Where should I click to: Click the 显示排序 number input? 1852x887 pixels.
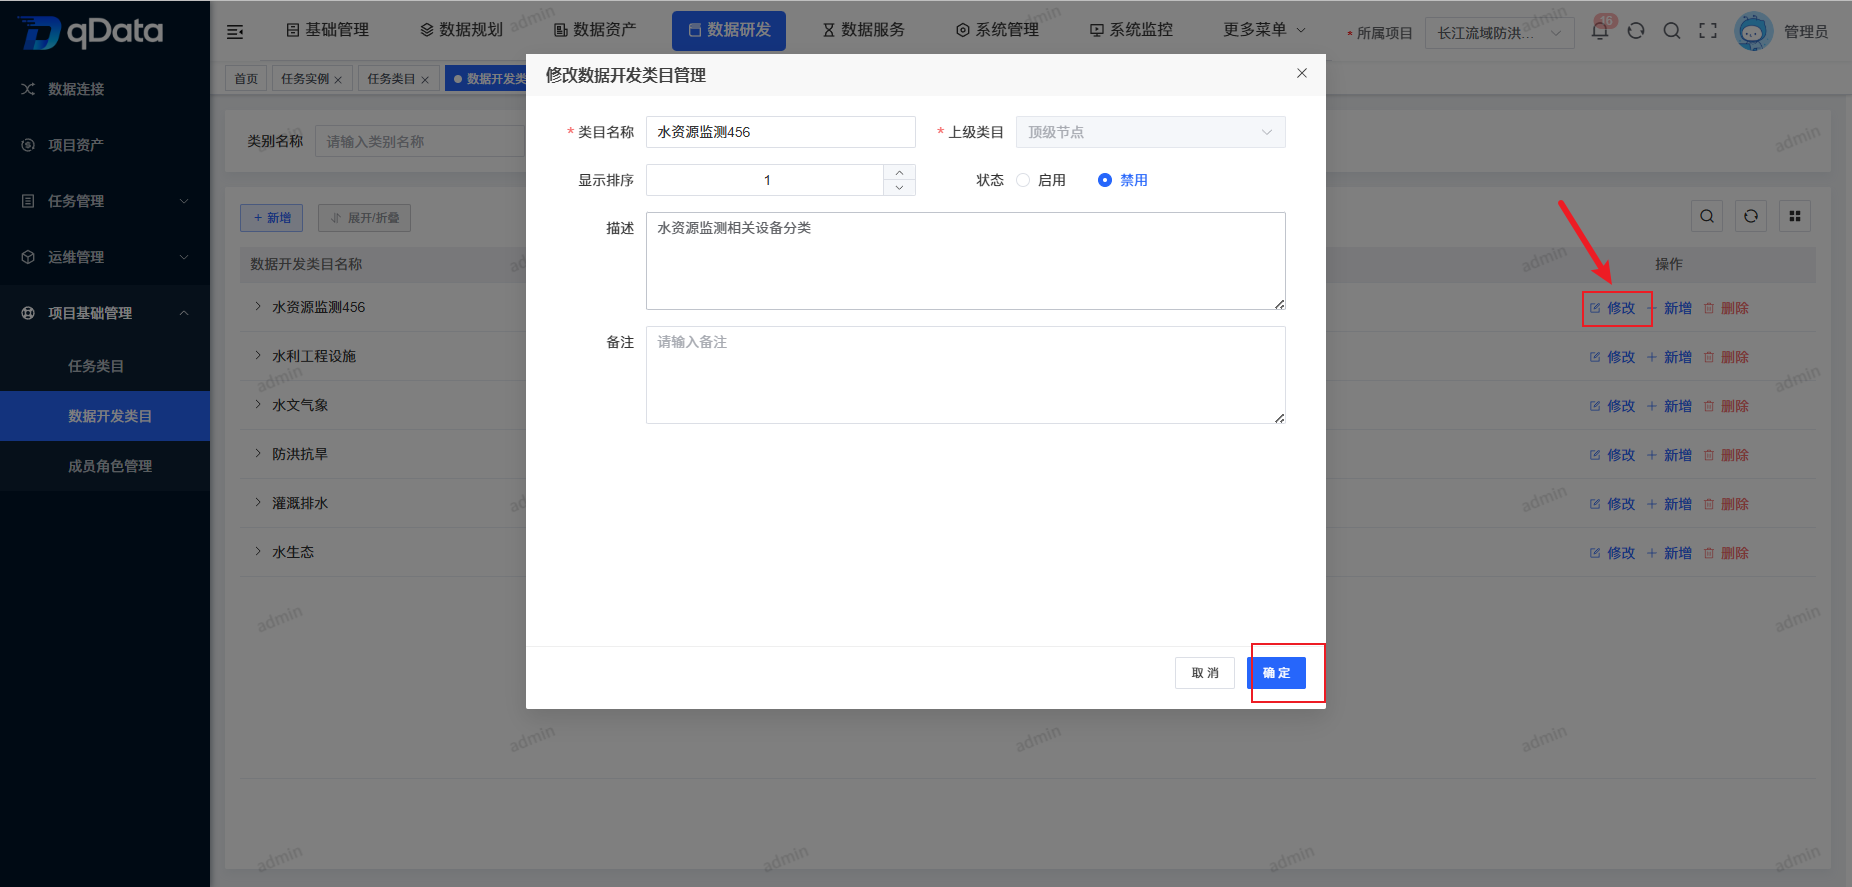click(x=765, y=180)
